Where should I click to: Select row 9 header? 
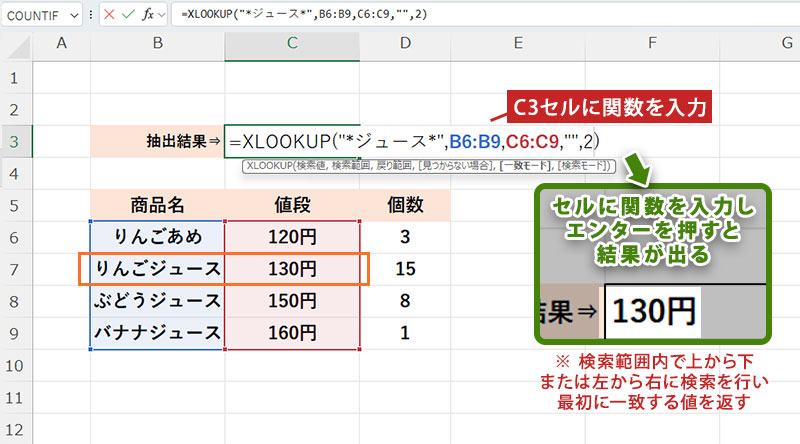(14, 334)
